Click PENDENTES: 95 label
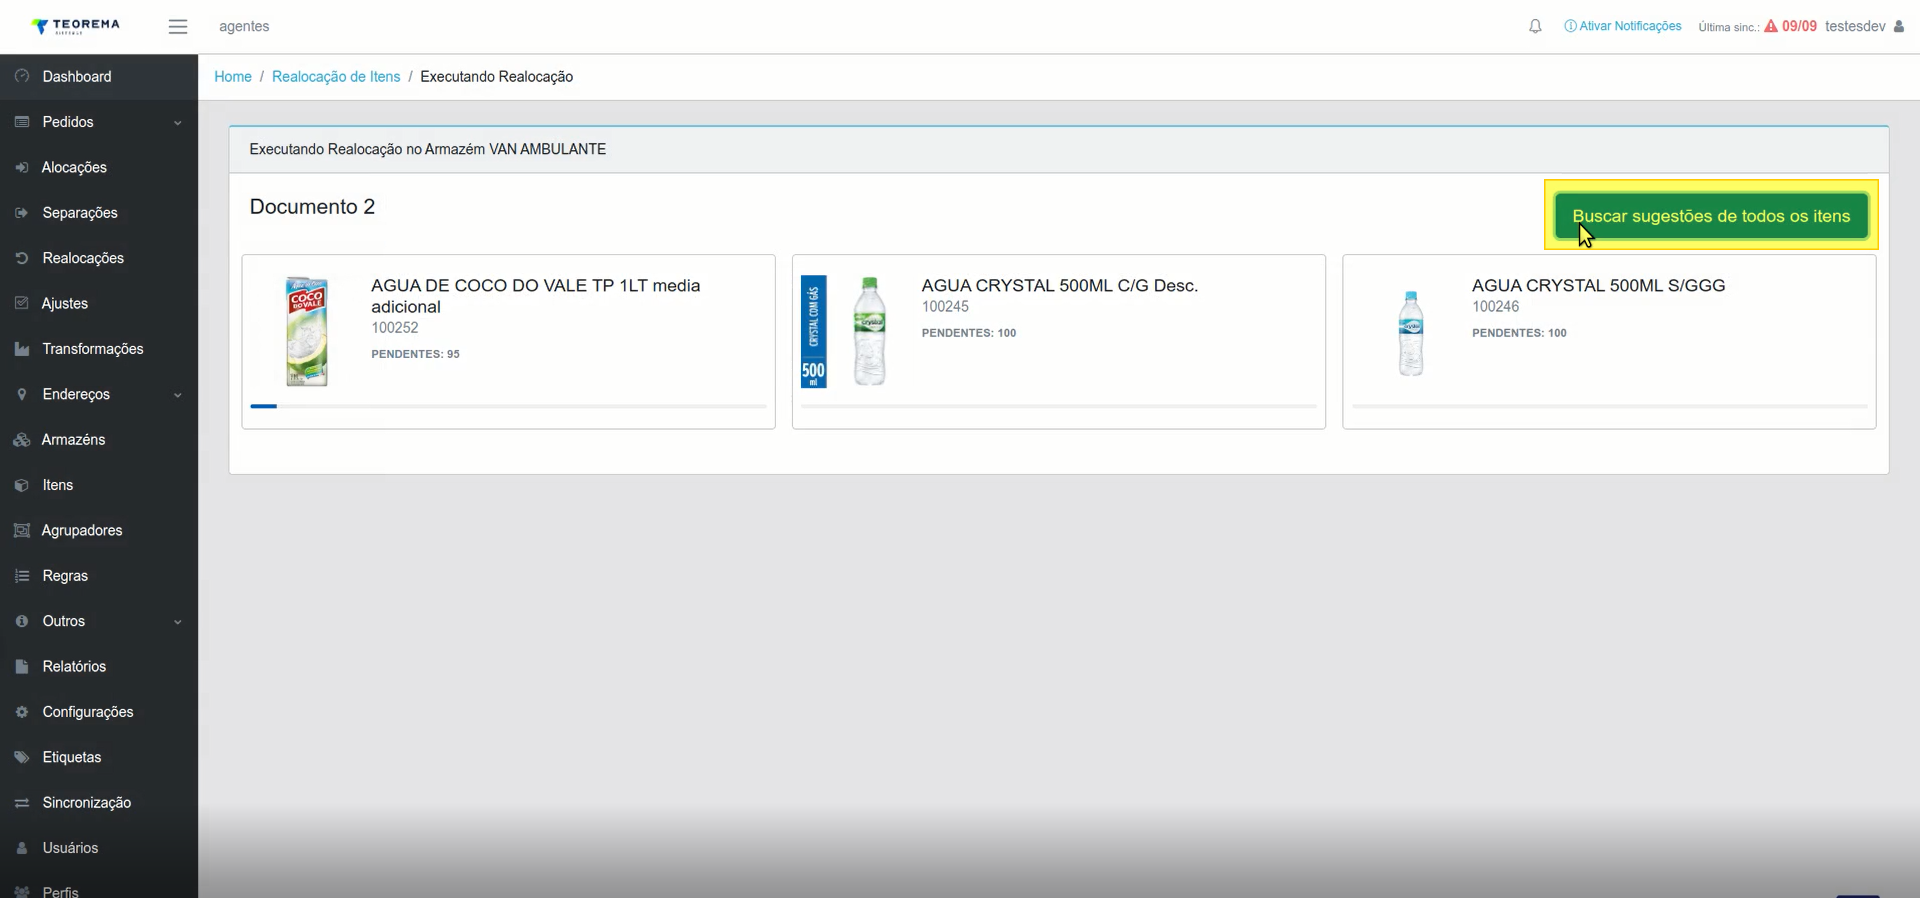The width and height of the screenshot is (1920, 898). 415,354
